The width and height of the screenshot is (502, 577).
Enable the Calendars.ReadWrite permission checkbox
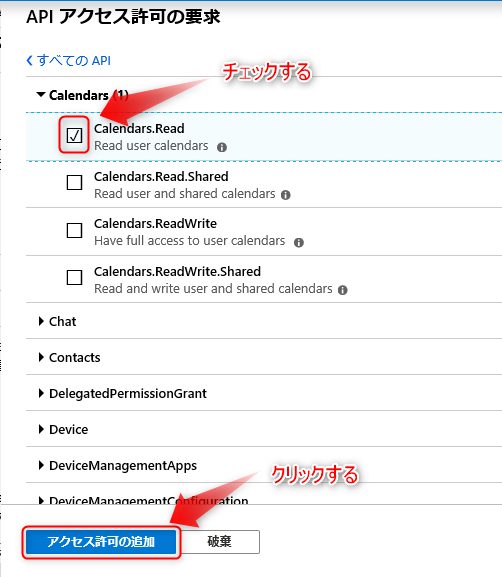pyautogui.click(x=74, y=230)
